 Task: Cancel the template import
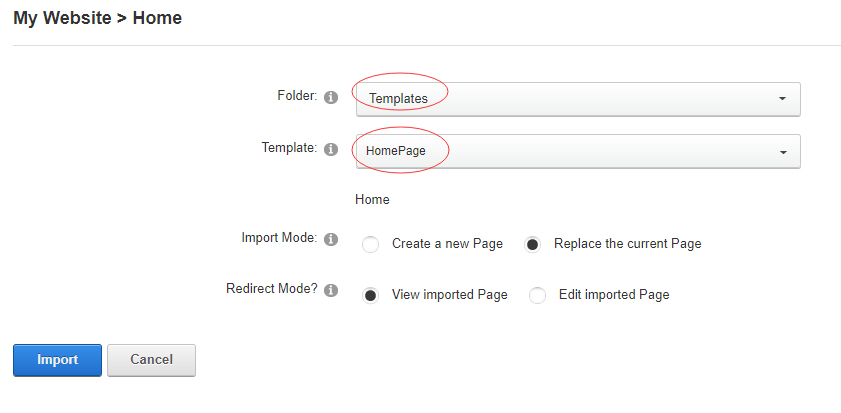151,360
